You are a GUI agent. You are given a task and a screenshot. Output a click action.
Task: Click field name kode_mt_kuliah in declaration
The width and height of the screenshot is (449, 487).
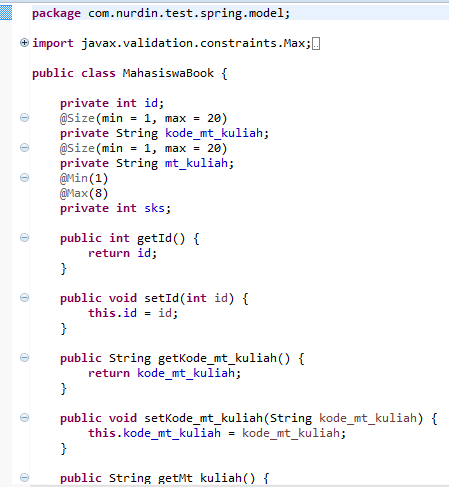coord(214,133)
